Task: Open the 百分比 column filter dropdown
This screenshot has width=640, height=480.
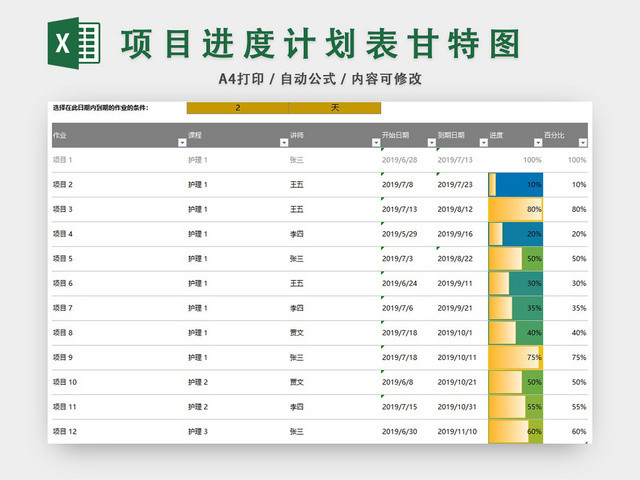Action: click(x=583, y=142)
